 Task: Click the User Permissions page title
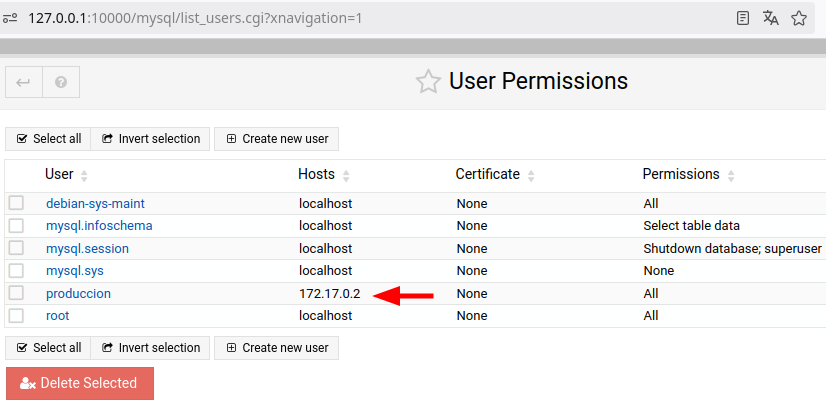(538, 82)
